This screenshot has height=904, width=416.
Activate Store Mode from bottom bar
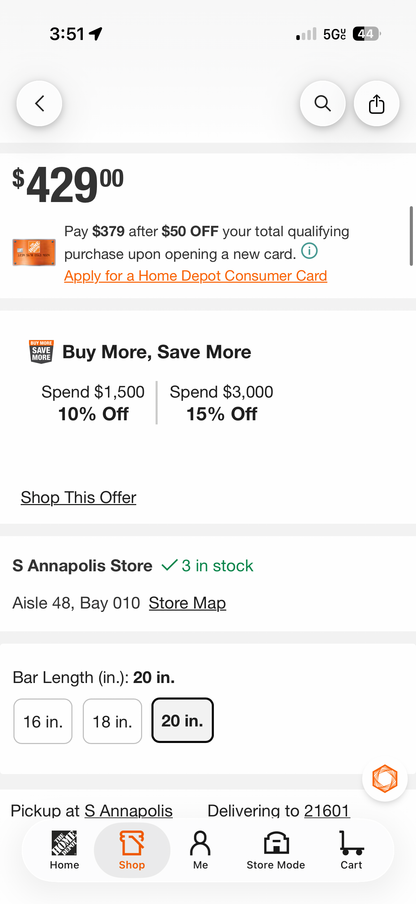(x=276, y=850)
